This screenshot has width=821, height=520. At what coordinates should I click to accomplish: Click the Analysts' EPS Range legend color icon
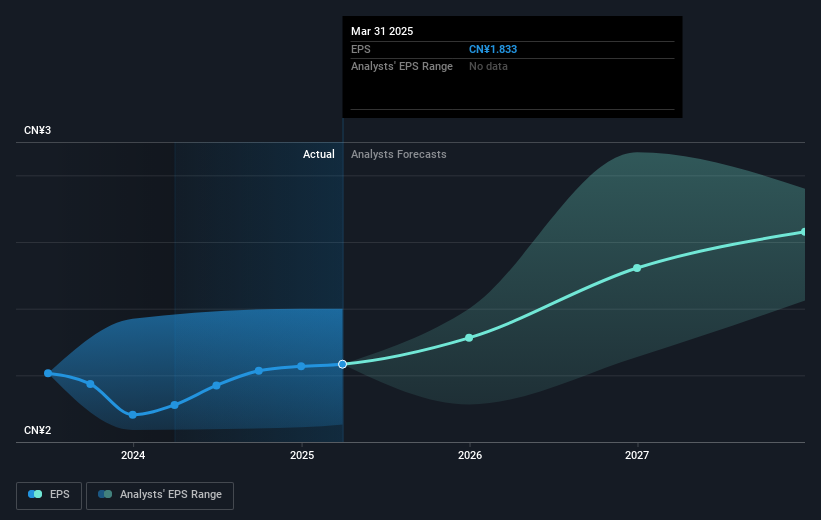pos(105,494)
